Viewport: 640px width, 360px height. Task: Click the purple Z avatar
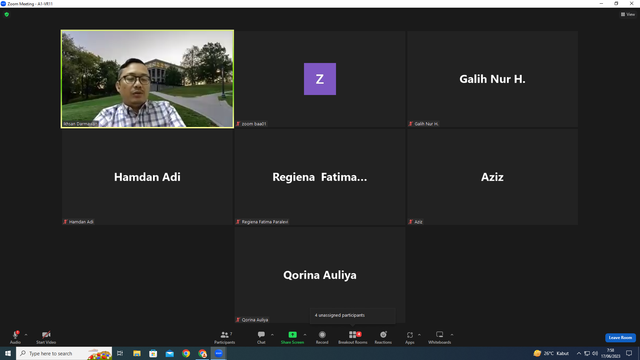pyautogui.click(x=320, y=79)
